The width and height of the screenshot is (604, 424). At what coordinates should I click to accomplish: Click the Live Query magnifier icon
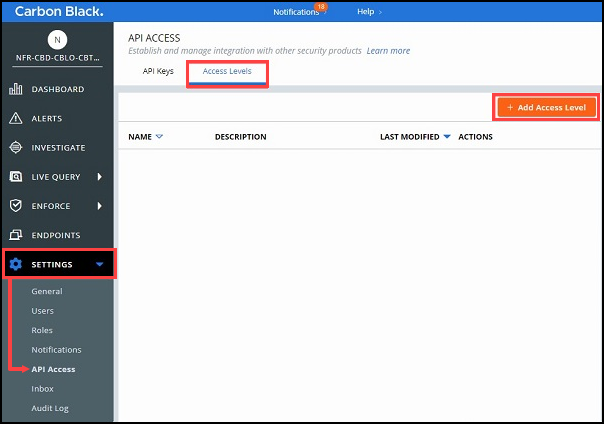pos(15,177)
